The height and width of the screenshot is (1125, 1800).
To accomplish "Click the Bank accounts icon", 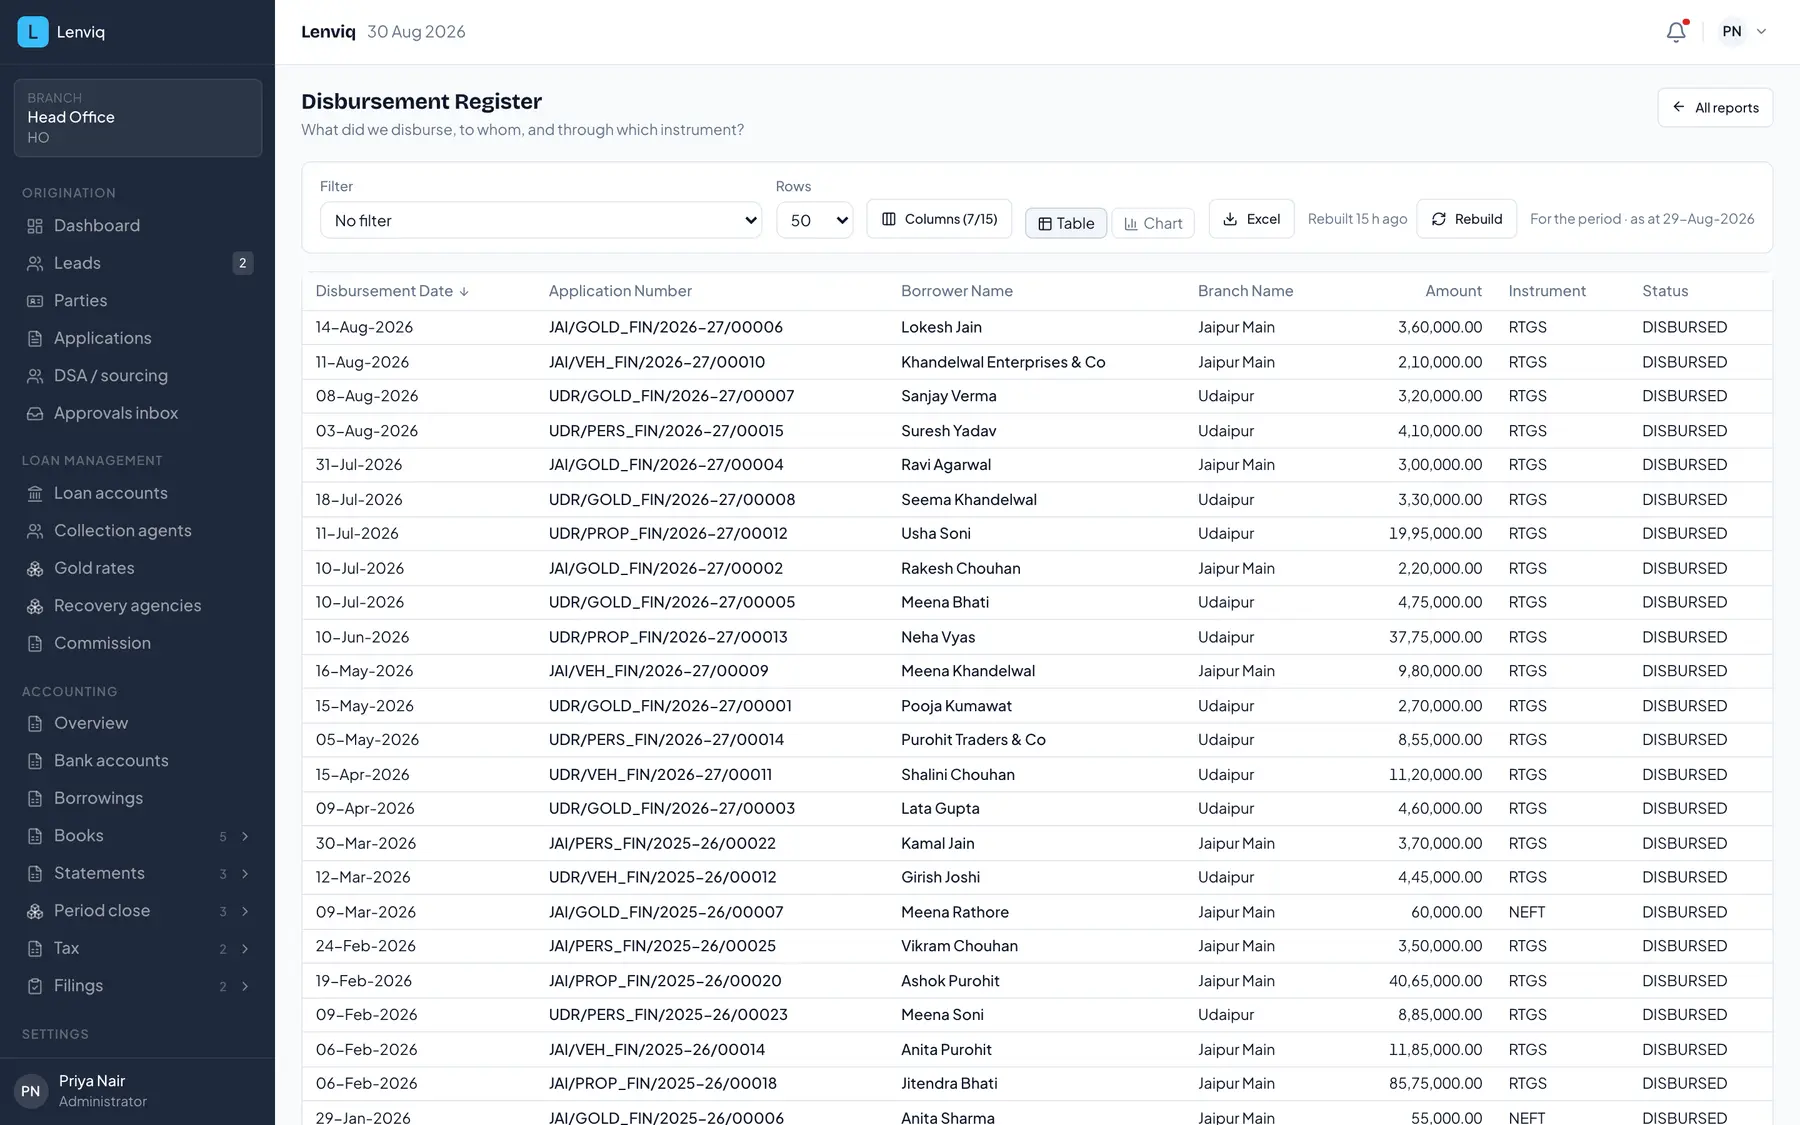I will [35, 761].
